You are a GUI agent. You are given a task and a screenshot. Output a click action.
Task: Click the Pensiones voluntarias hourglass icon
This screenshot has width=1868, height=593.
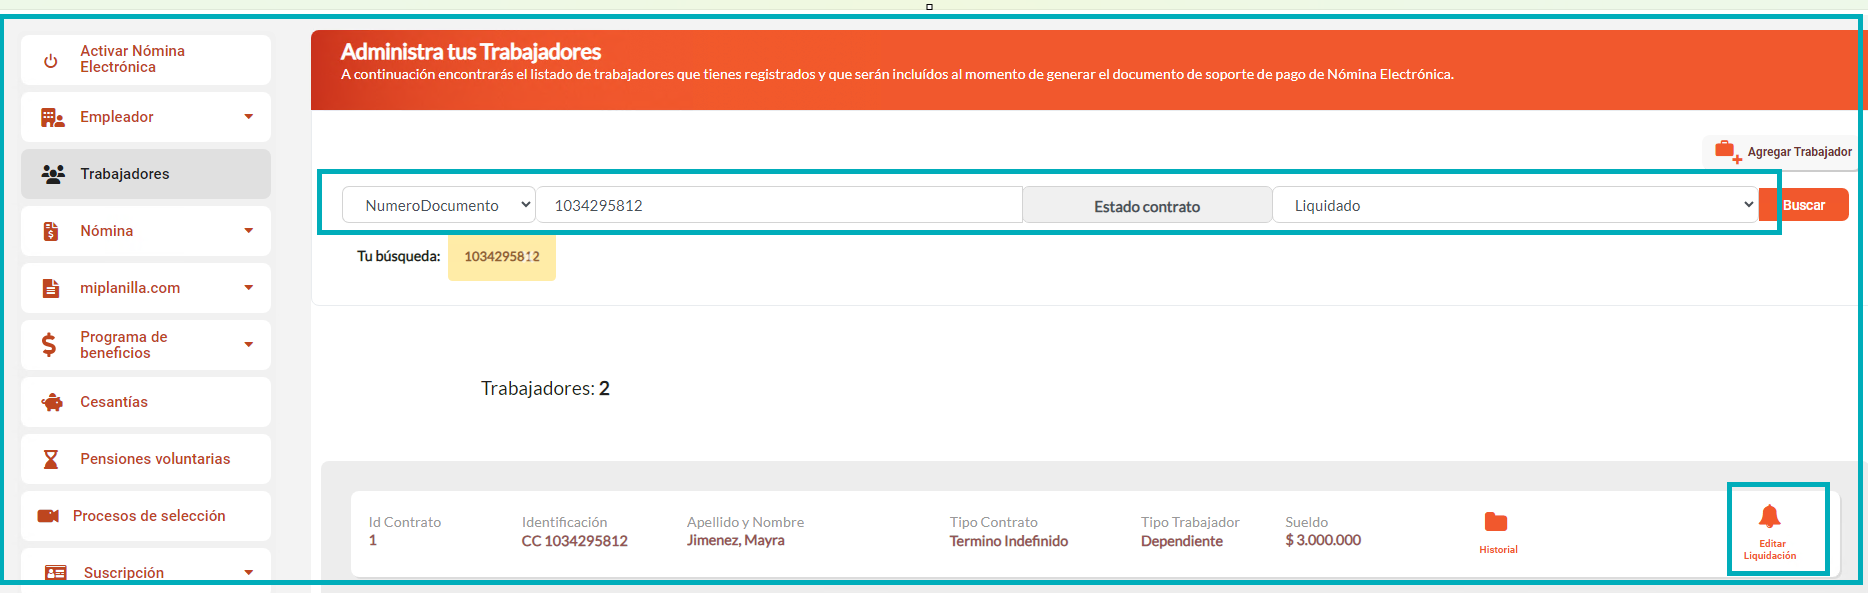(51, 459)
